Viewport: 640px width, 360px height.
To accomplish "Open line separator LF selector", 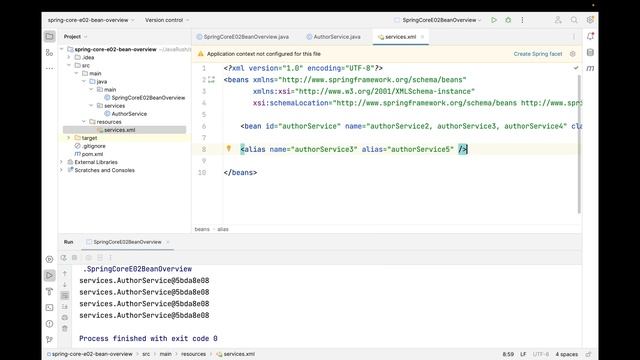I will [x=523, y=354].
